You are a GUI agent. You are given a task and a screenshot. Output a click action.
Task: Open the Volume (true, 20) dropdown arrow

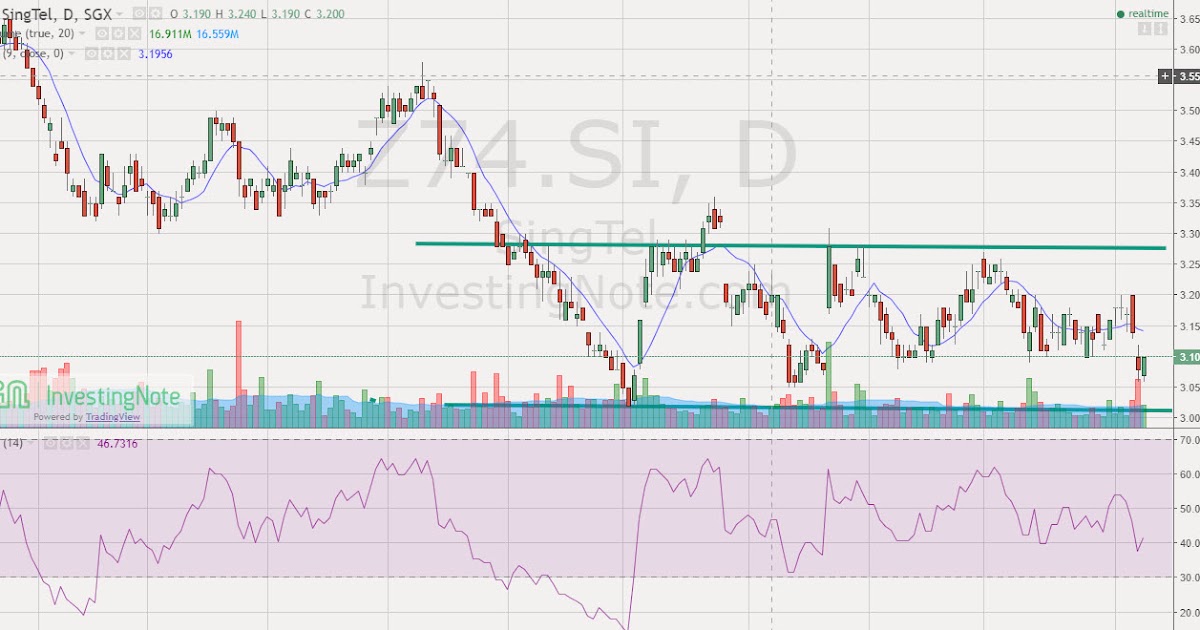pos(82,33)
